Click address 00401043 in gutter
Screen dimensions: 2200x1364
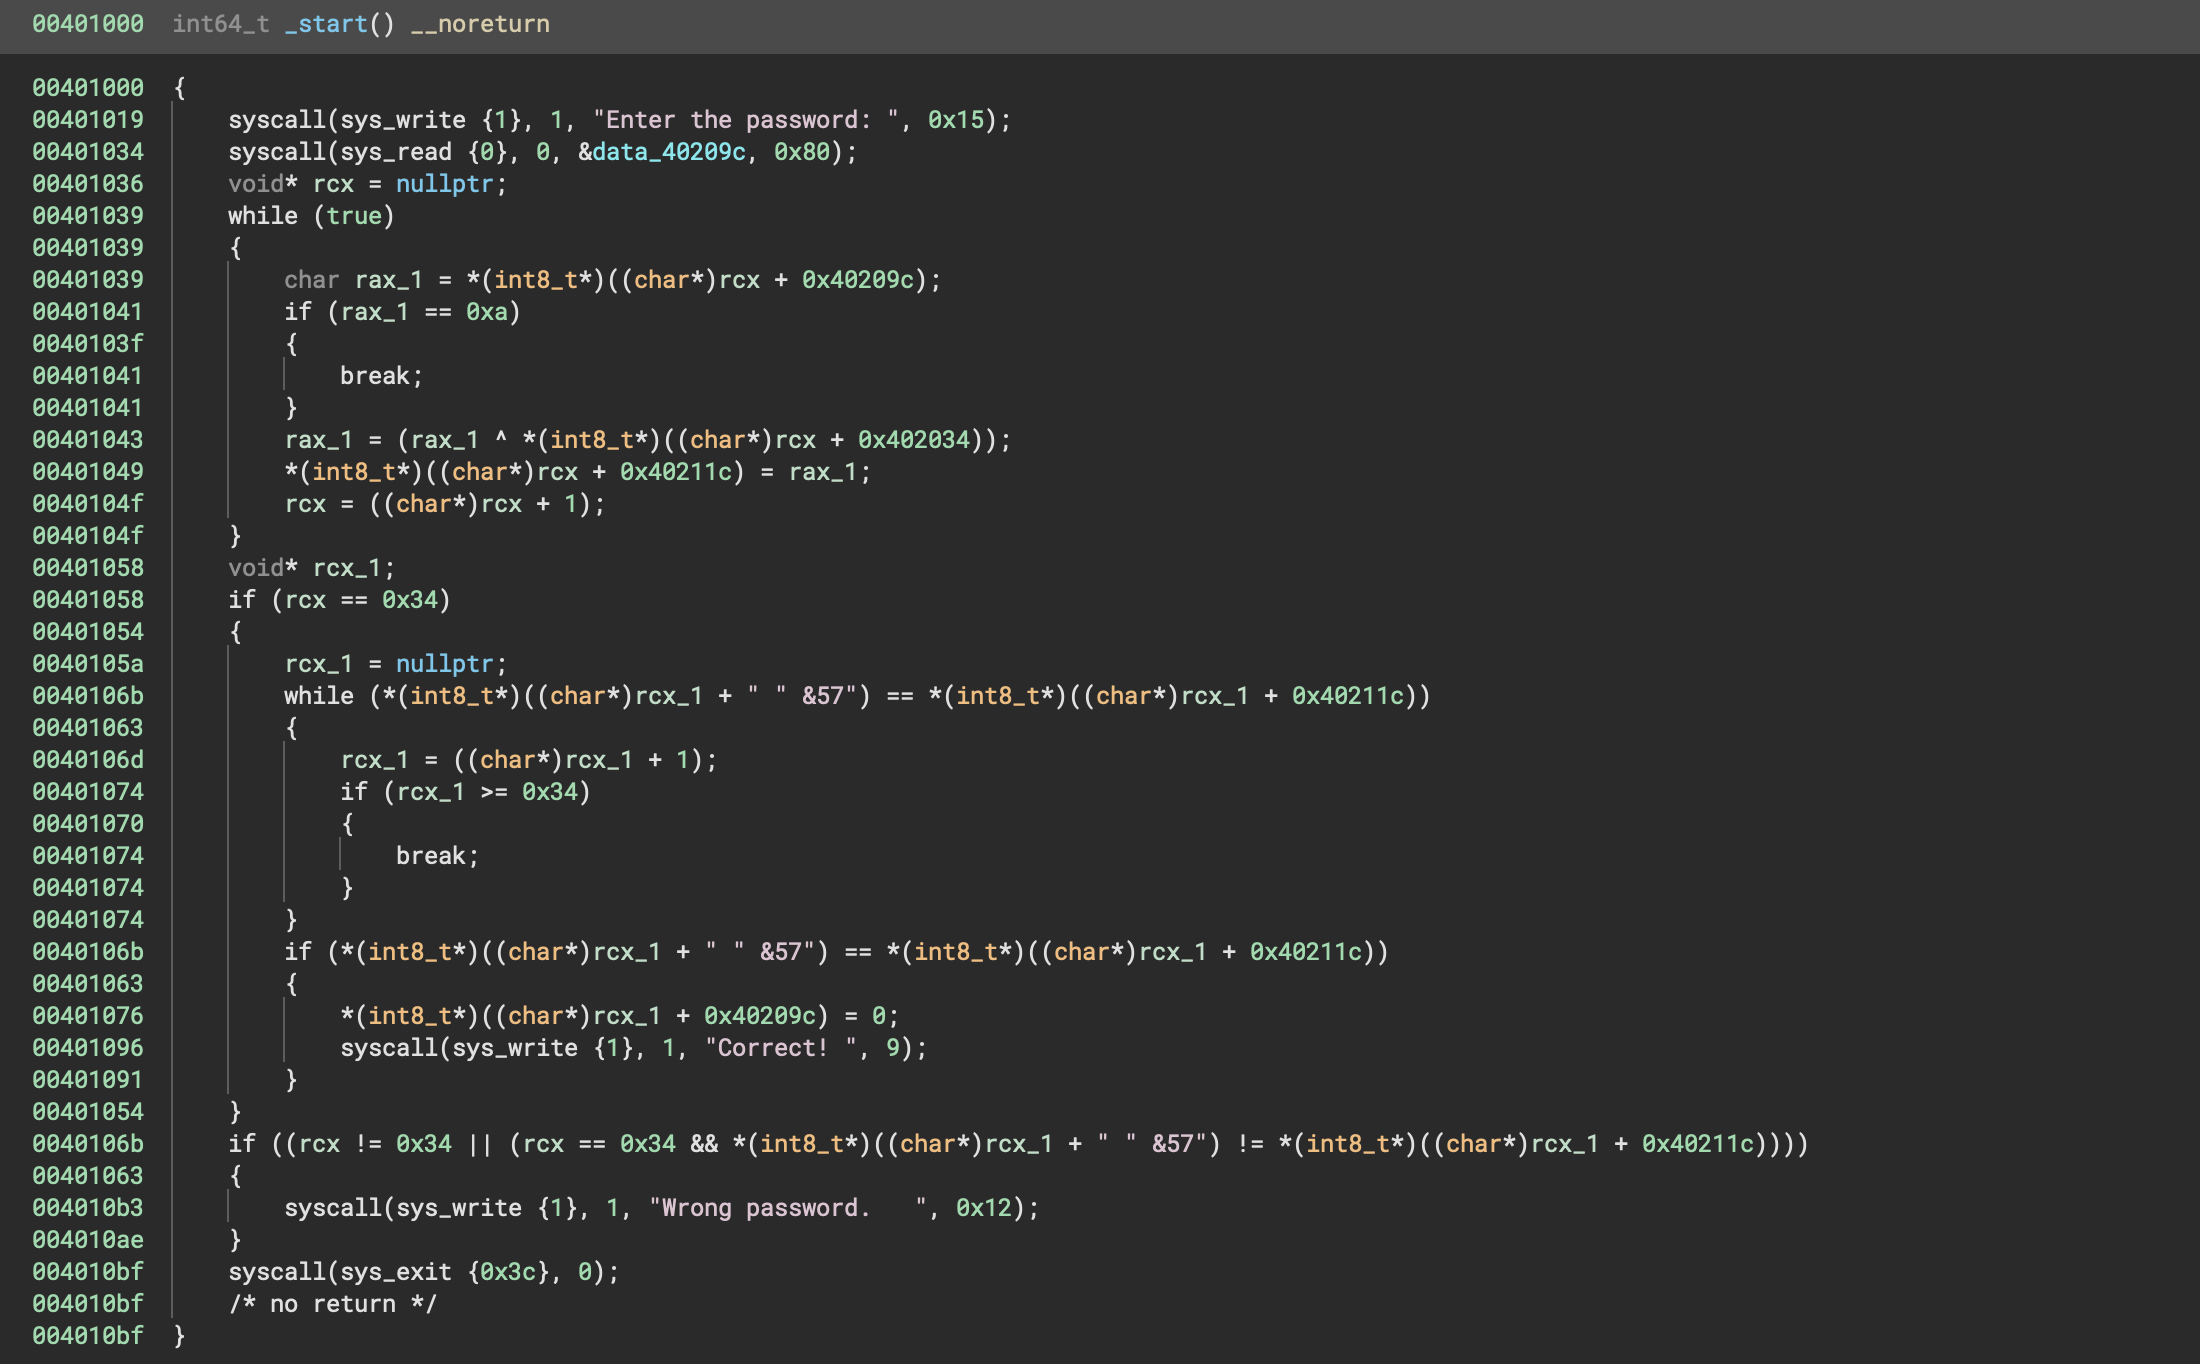coord(88,440)
